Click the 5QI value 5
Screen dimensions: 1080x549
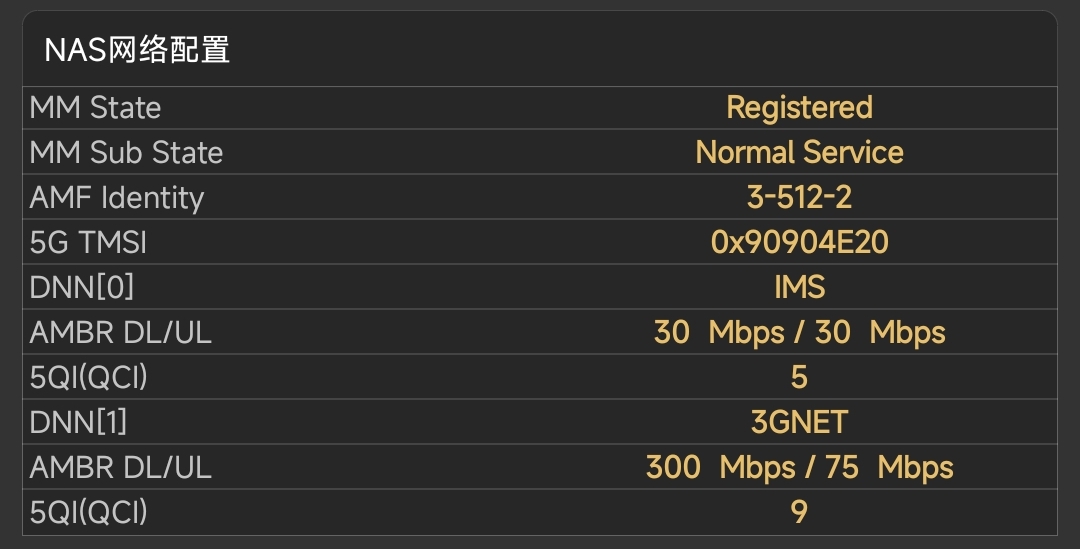[x=799, y=378]
